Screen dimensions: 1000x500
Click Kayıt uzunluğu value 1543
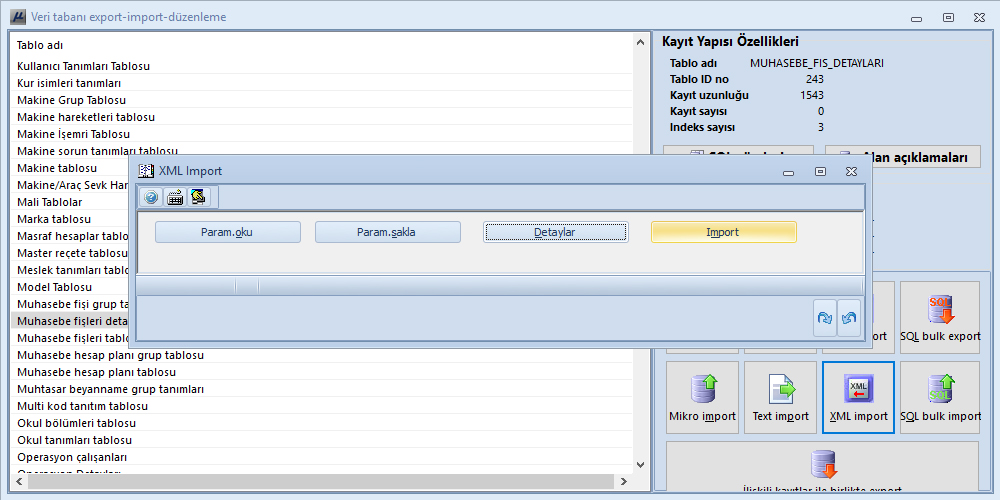(x=812, y=95)
